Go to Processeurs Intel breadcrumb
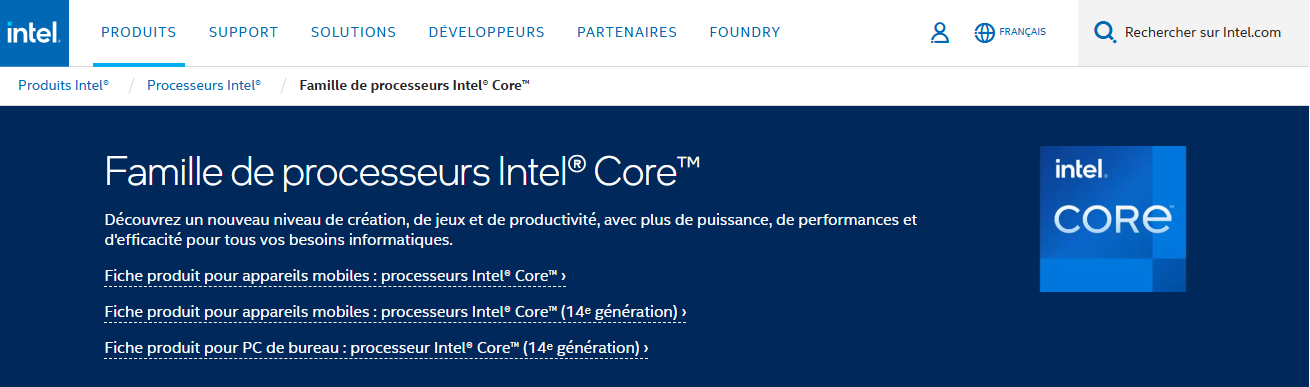This screenshot has height=387, width=1310. pos(204,85)
